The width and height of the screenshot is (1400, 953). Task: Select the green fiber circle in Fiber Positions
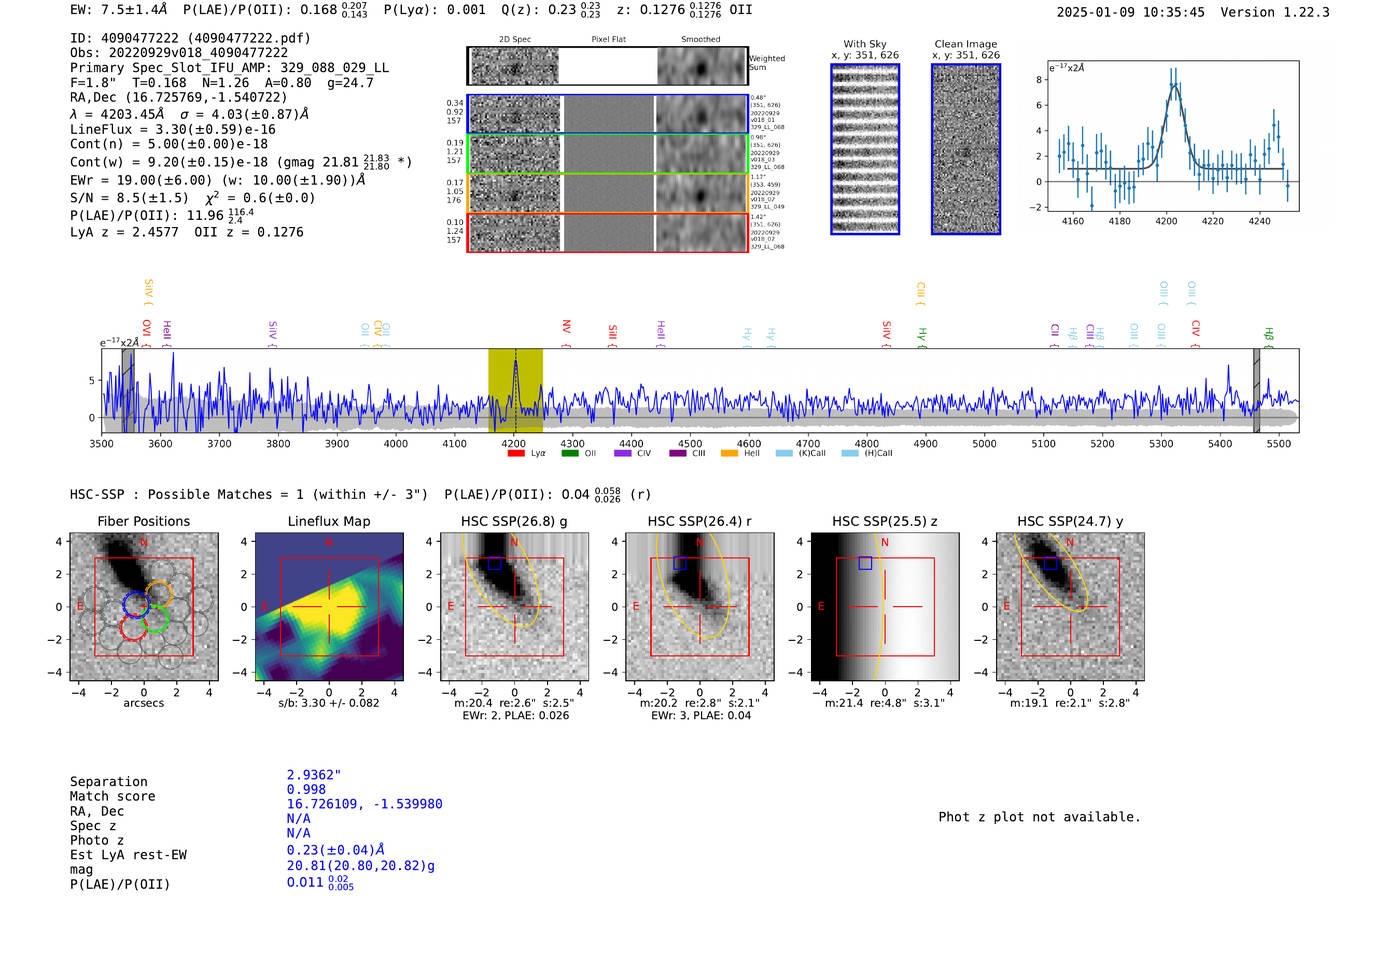[x=155, y=620]
